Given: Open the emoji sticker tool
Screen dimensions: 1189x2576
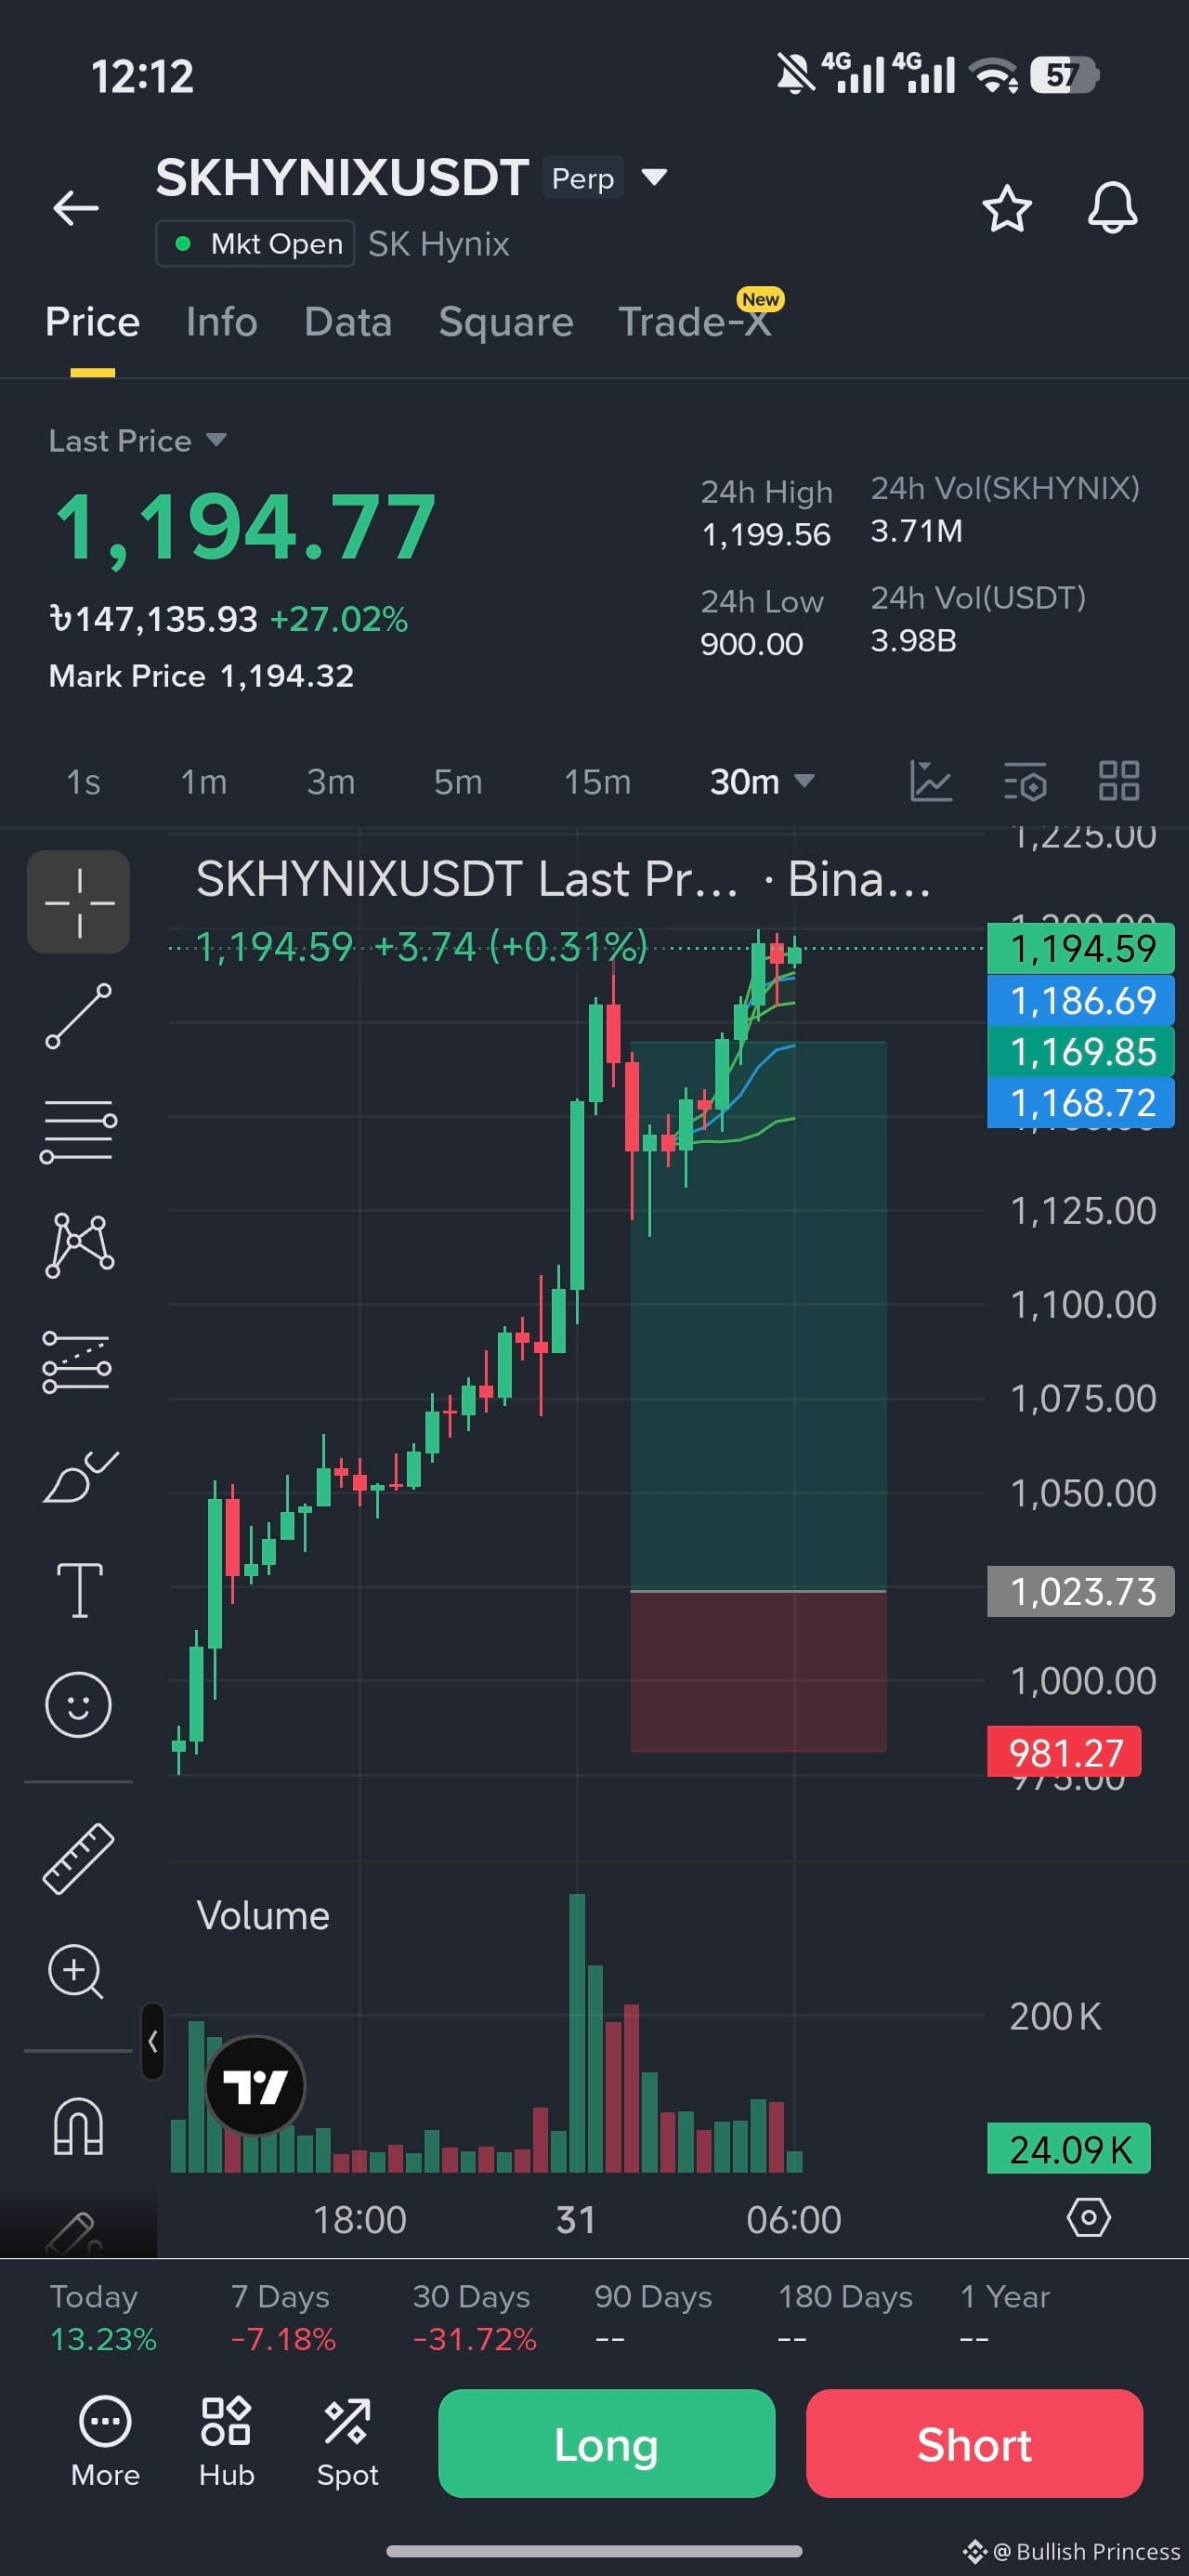Looking at the screenshot, I should coord(78,1704).
